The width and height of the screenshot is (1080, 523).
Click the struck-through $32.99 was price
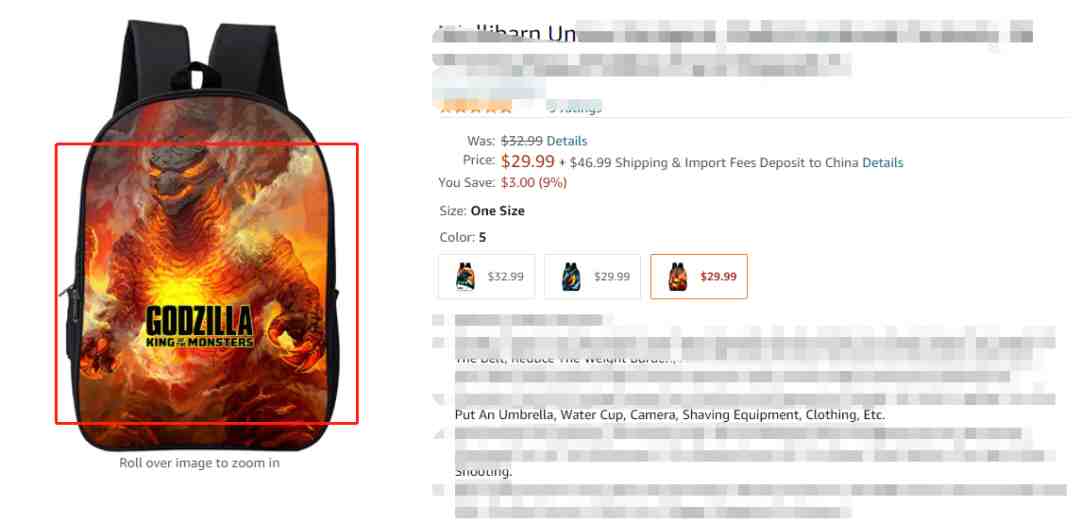pyautogui.click(x=521, y=141)
